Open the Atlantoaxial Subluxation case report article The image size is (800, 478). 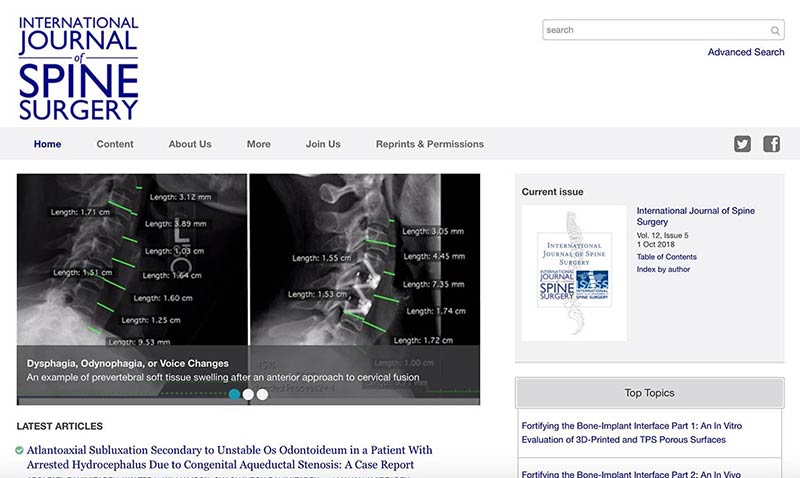(x=230, y=458)
